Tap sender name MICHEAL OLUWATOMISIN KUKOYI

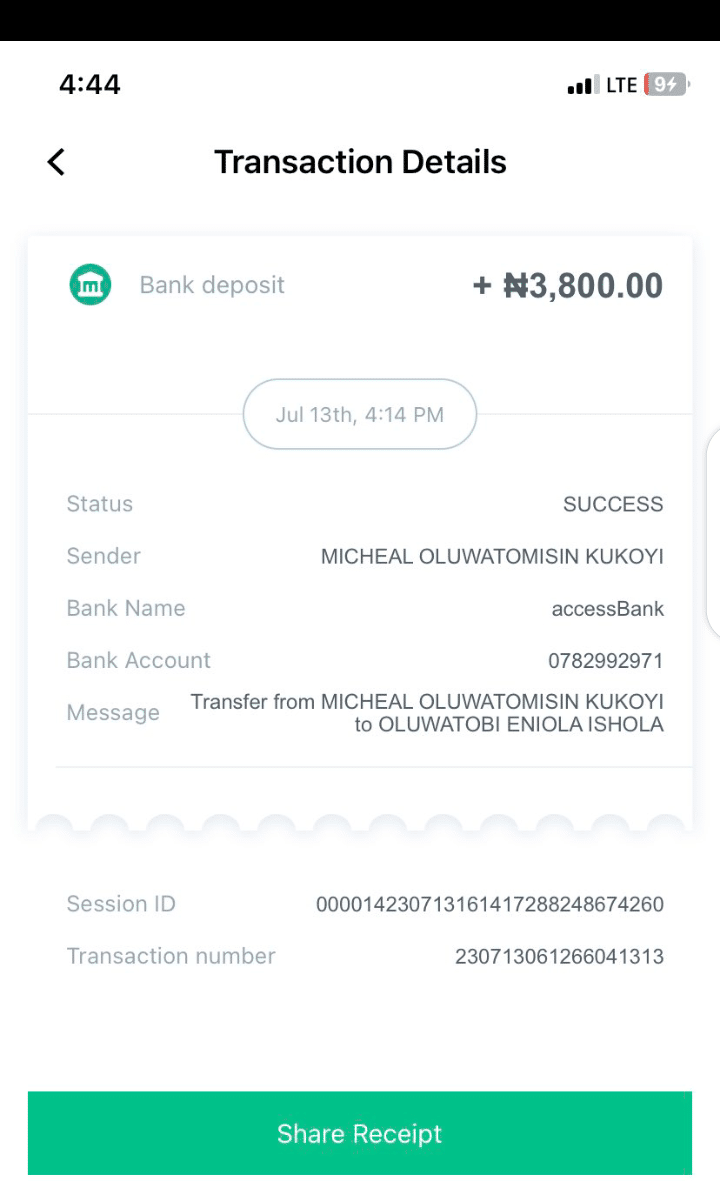coord(491,557)
